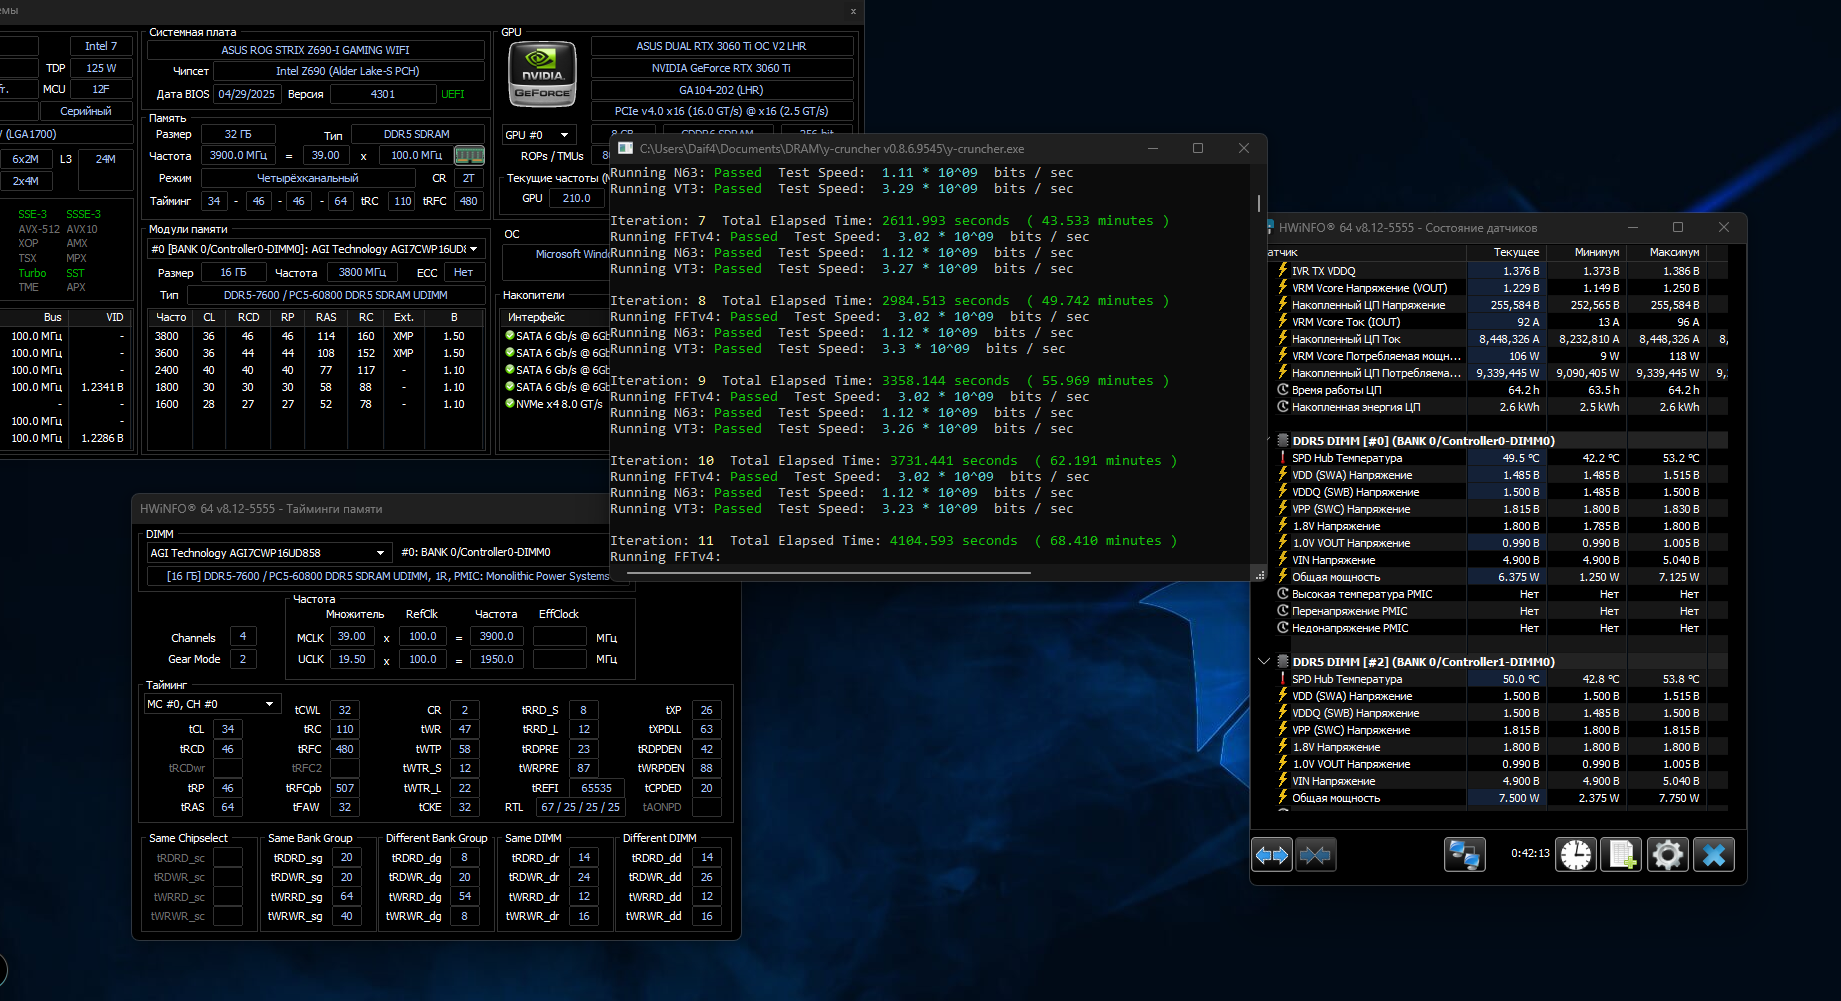Click lightning icon of Накопленный ЦП Ток

1283,339
